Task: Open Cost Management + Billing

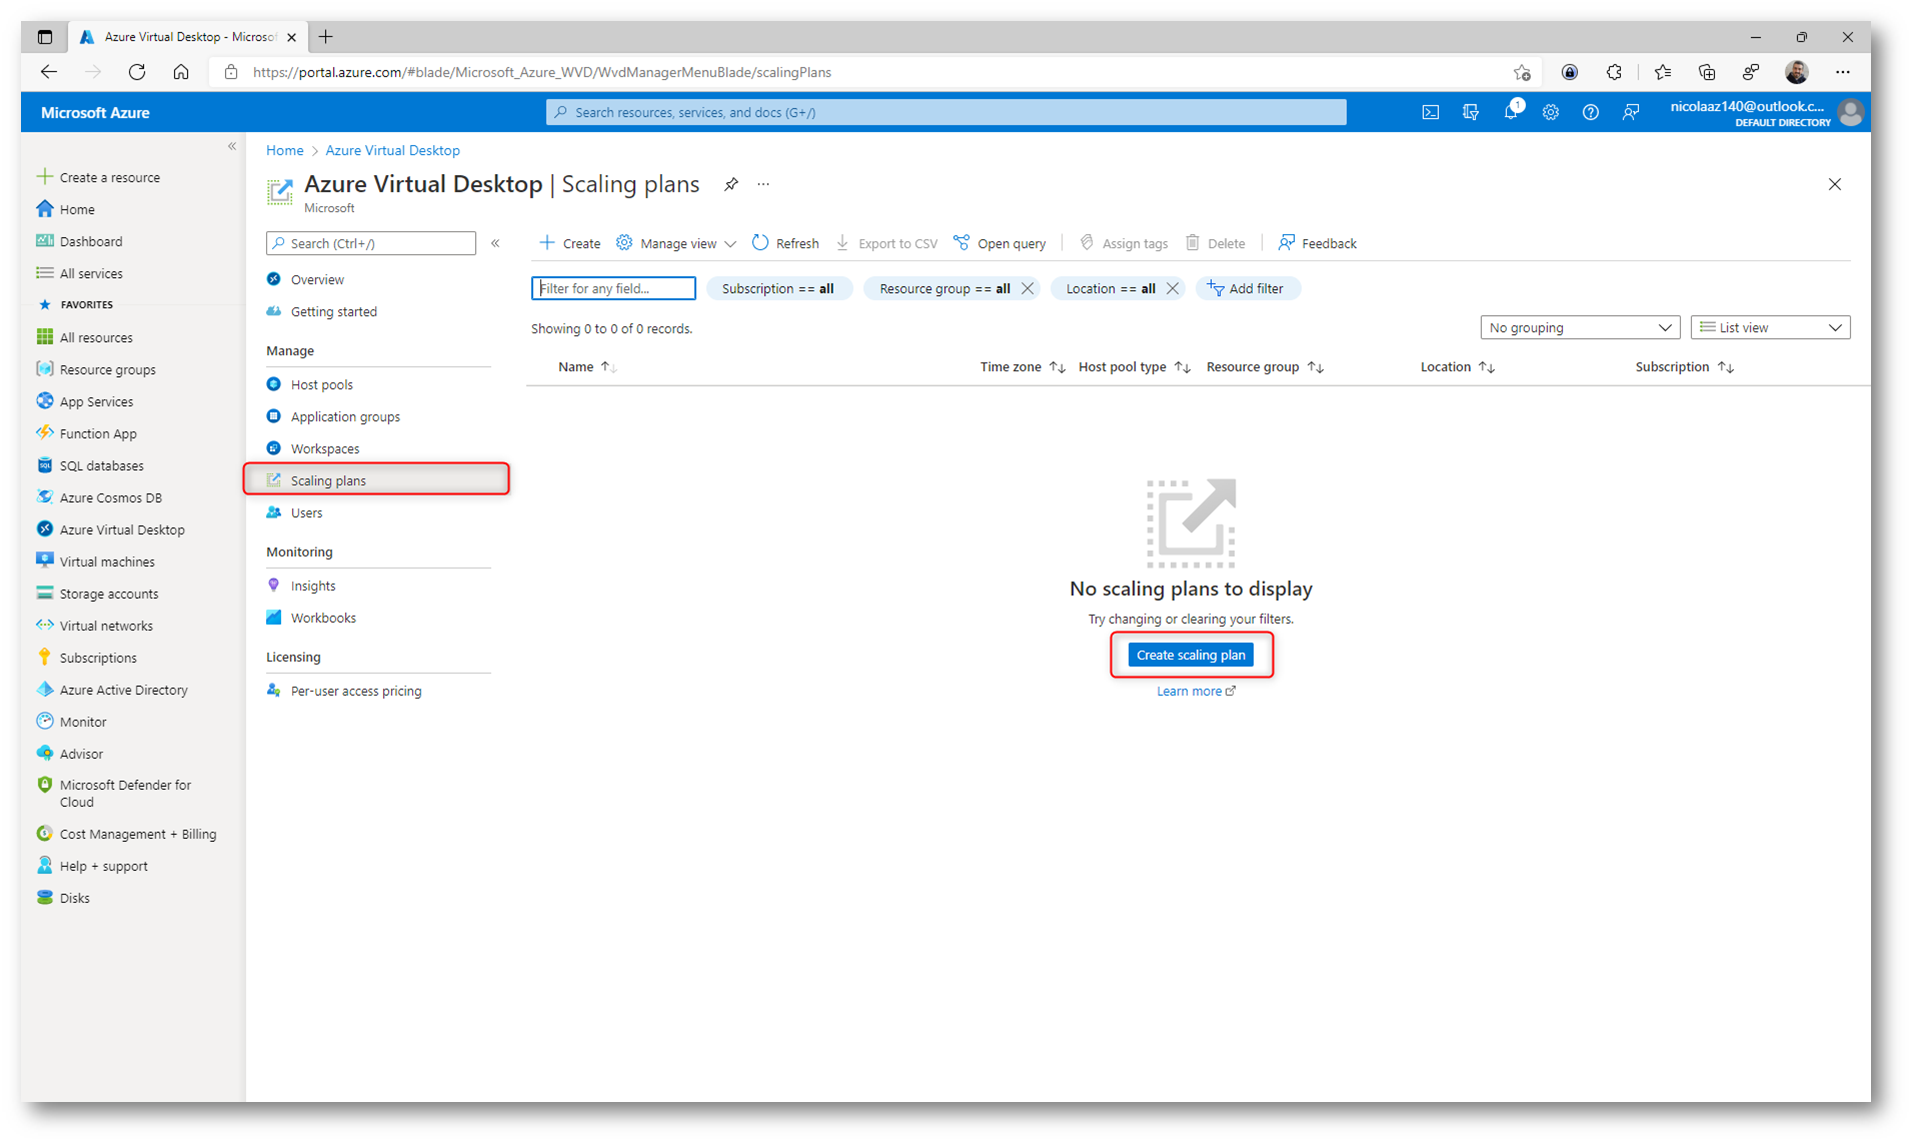Action: [137, 833]
